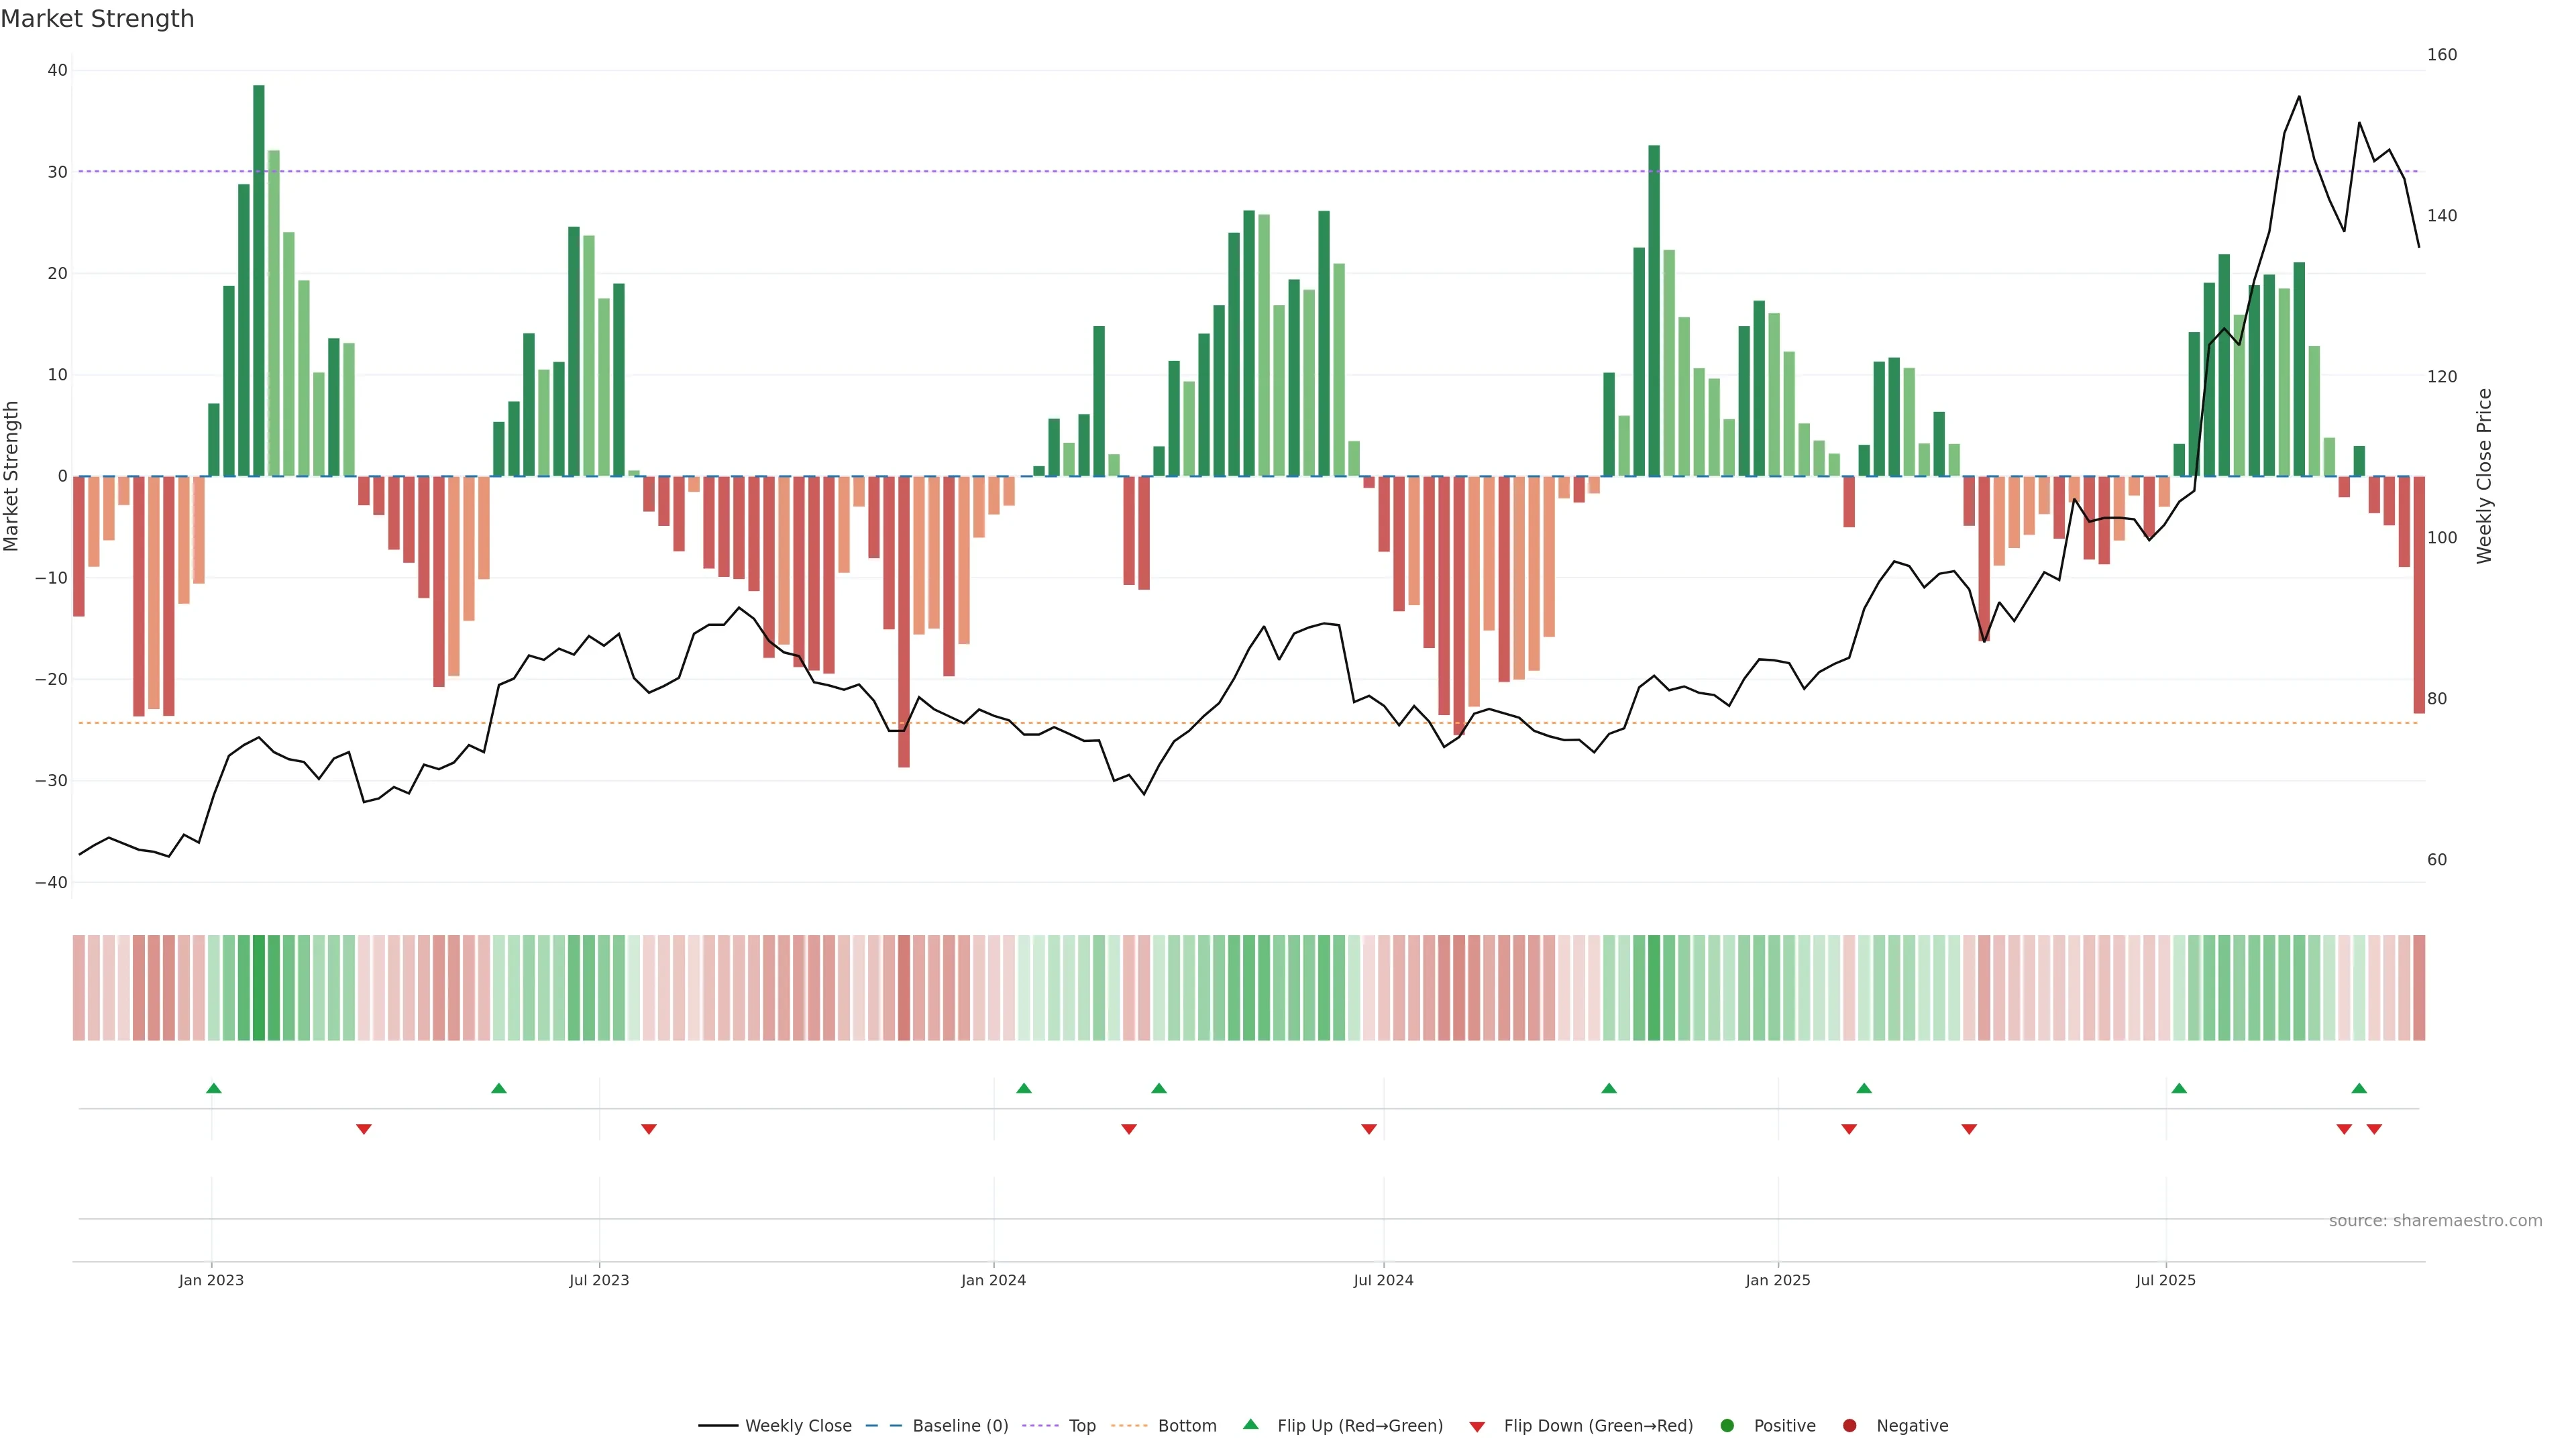Click the red triangle icon in the legend
Viewport: 2576px width, 1449px height.
pos(1477,1427)
